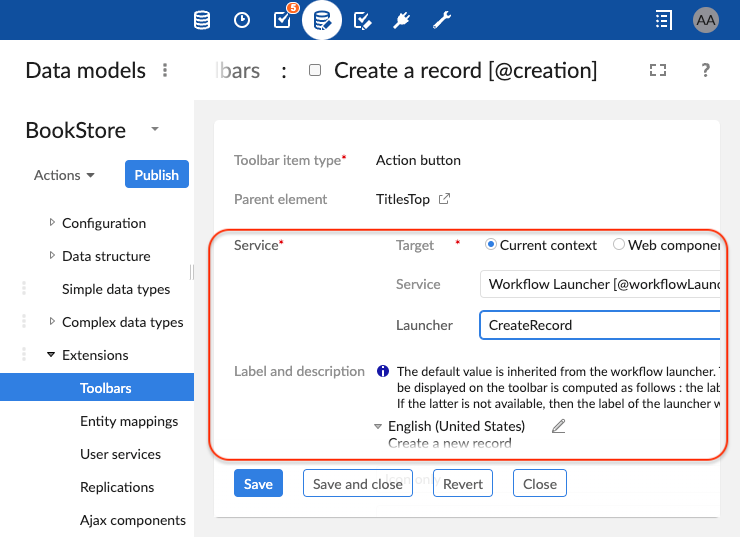
Task: Expand the Configuration tree node
Action: 52,223
